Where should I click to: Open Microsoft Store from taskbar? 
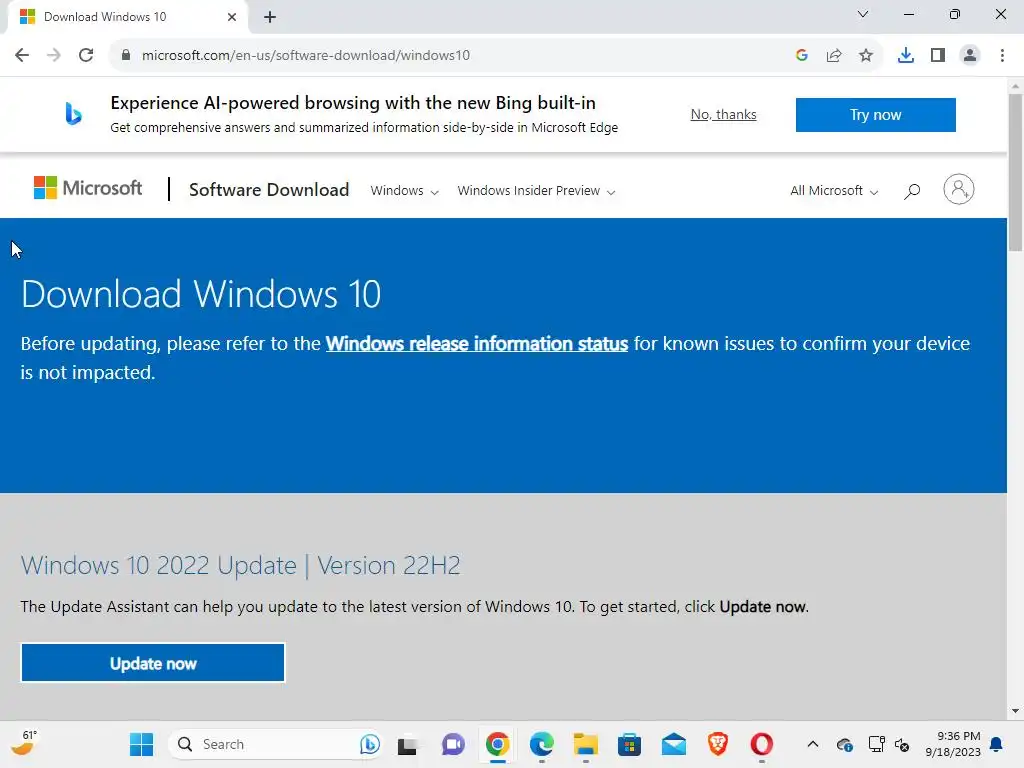(630, 744)
